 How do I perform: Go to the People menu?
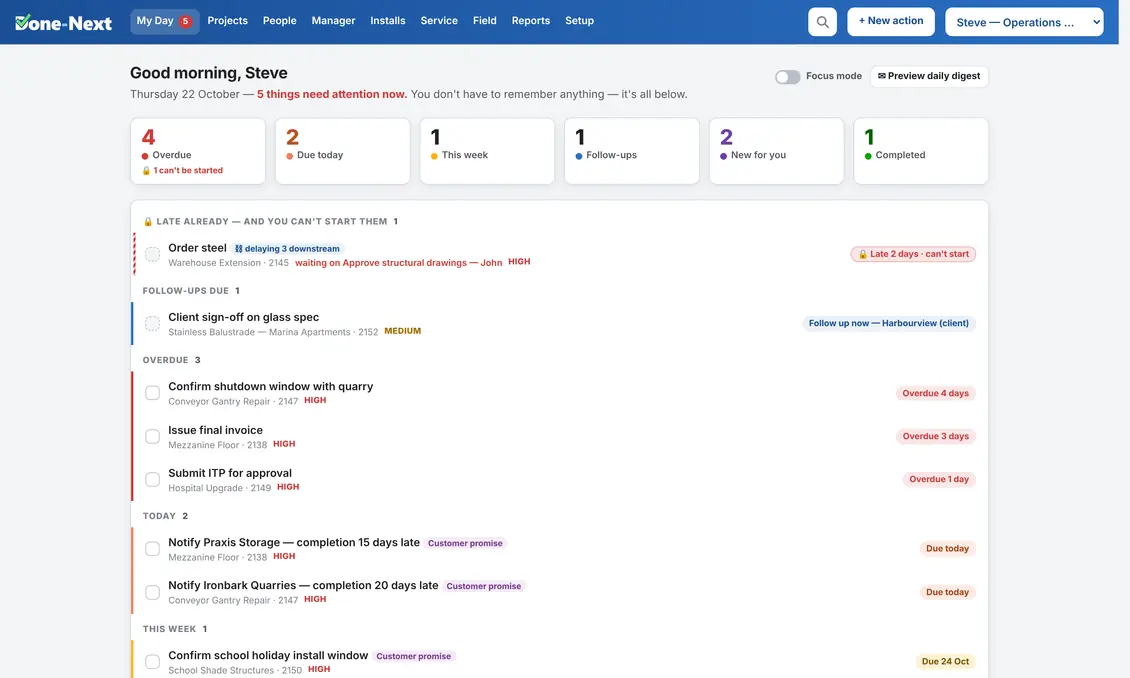pos(280,21)
